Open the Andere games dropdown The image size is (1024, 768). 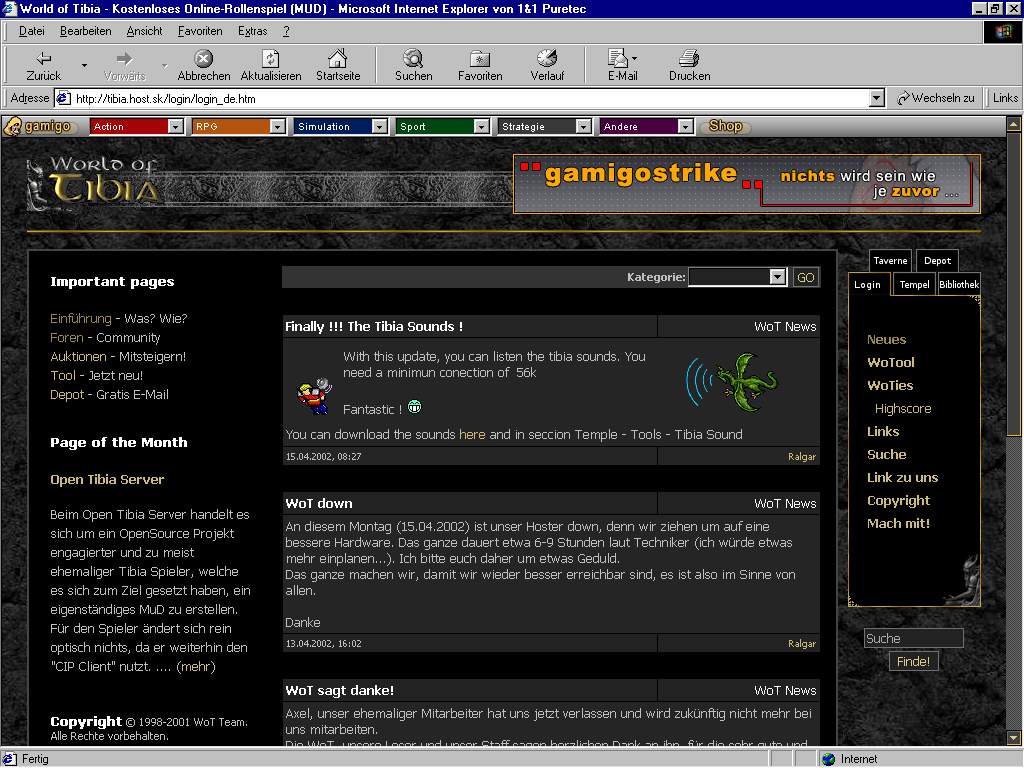point(685,127)
